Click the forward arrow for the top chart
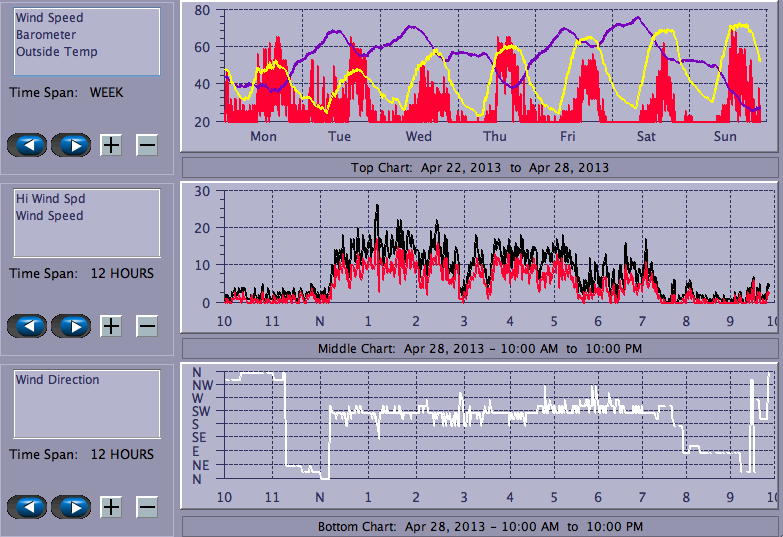 pyautogui.click(x=71, y=145)
